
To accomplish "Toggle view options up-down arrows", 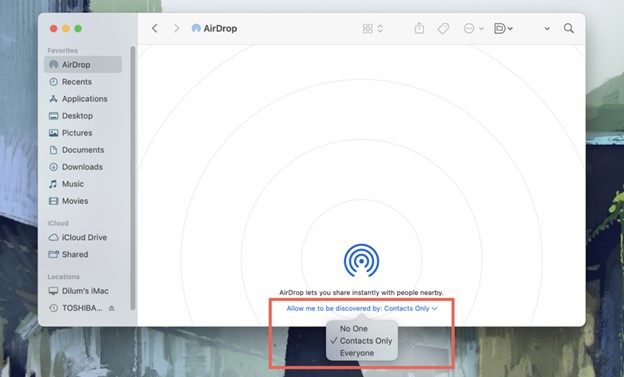I will pos(380,28).
